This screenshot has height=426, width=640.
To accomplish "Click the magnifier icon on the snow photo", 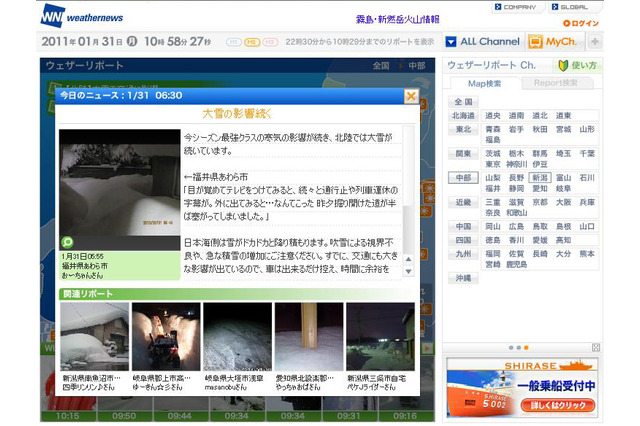I will click(x=68, y=241).
